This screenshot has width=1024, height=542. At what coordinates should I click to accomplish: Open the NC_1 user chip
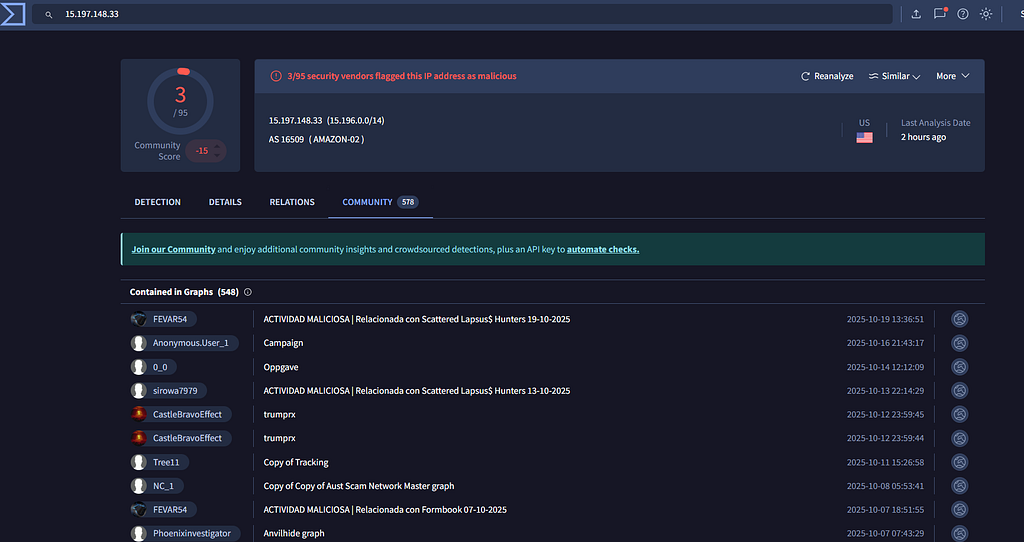pos(157,486)
